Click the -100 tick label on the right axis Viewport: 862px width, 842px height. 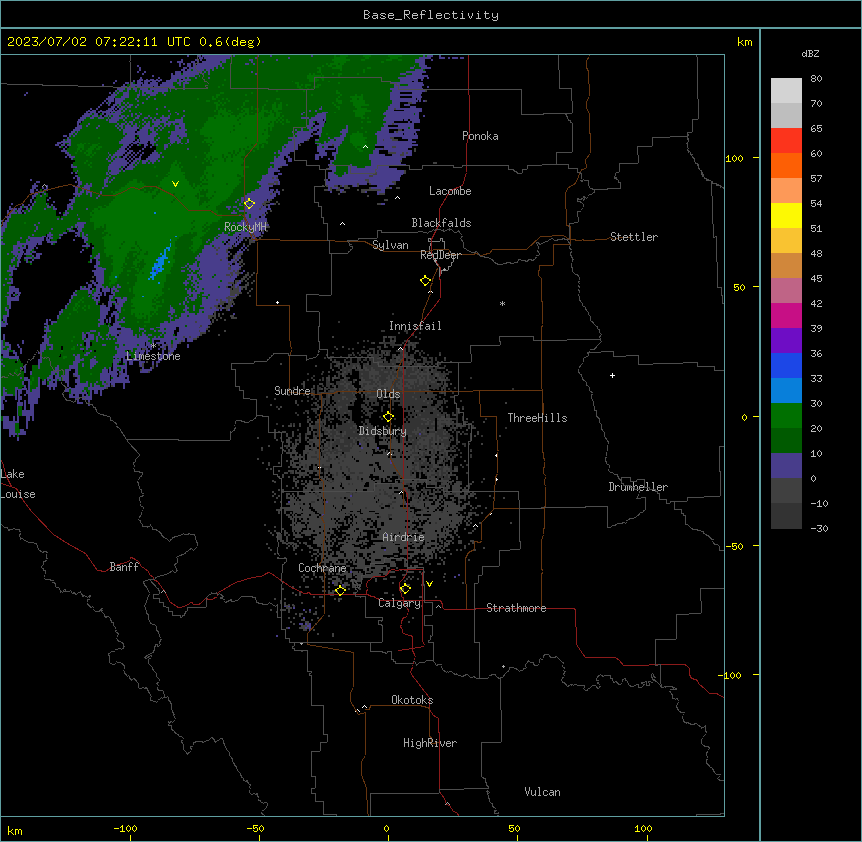coord(731,675)
